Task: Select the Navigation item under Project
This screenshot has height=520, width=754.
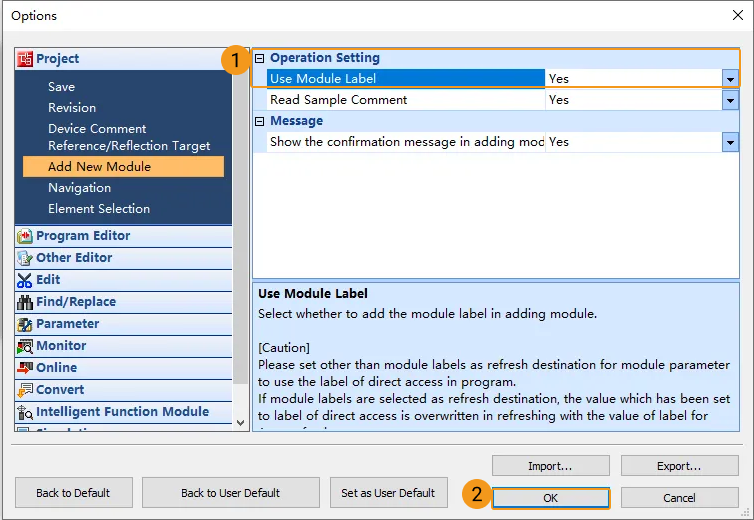Action: click(x=79, y=188)
